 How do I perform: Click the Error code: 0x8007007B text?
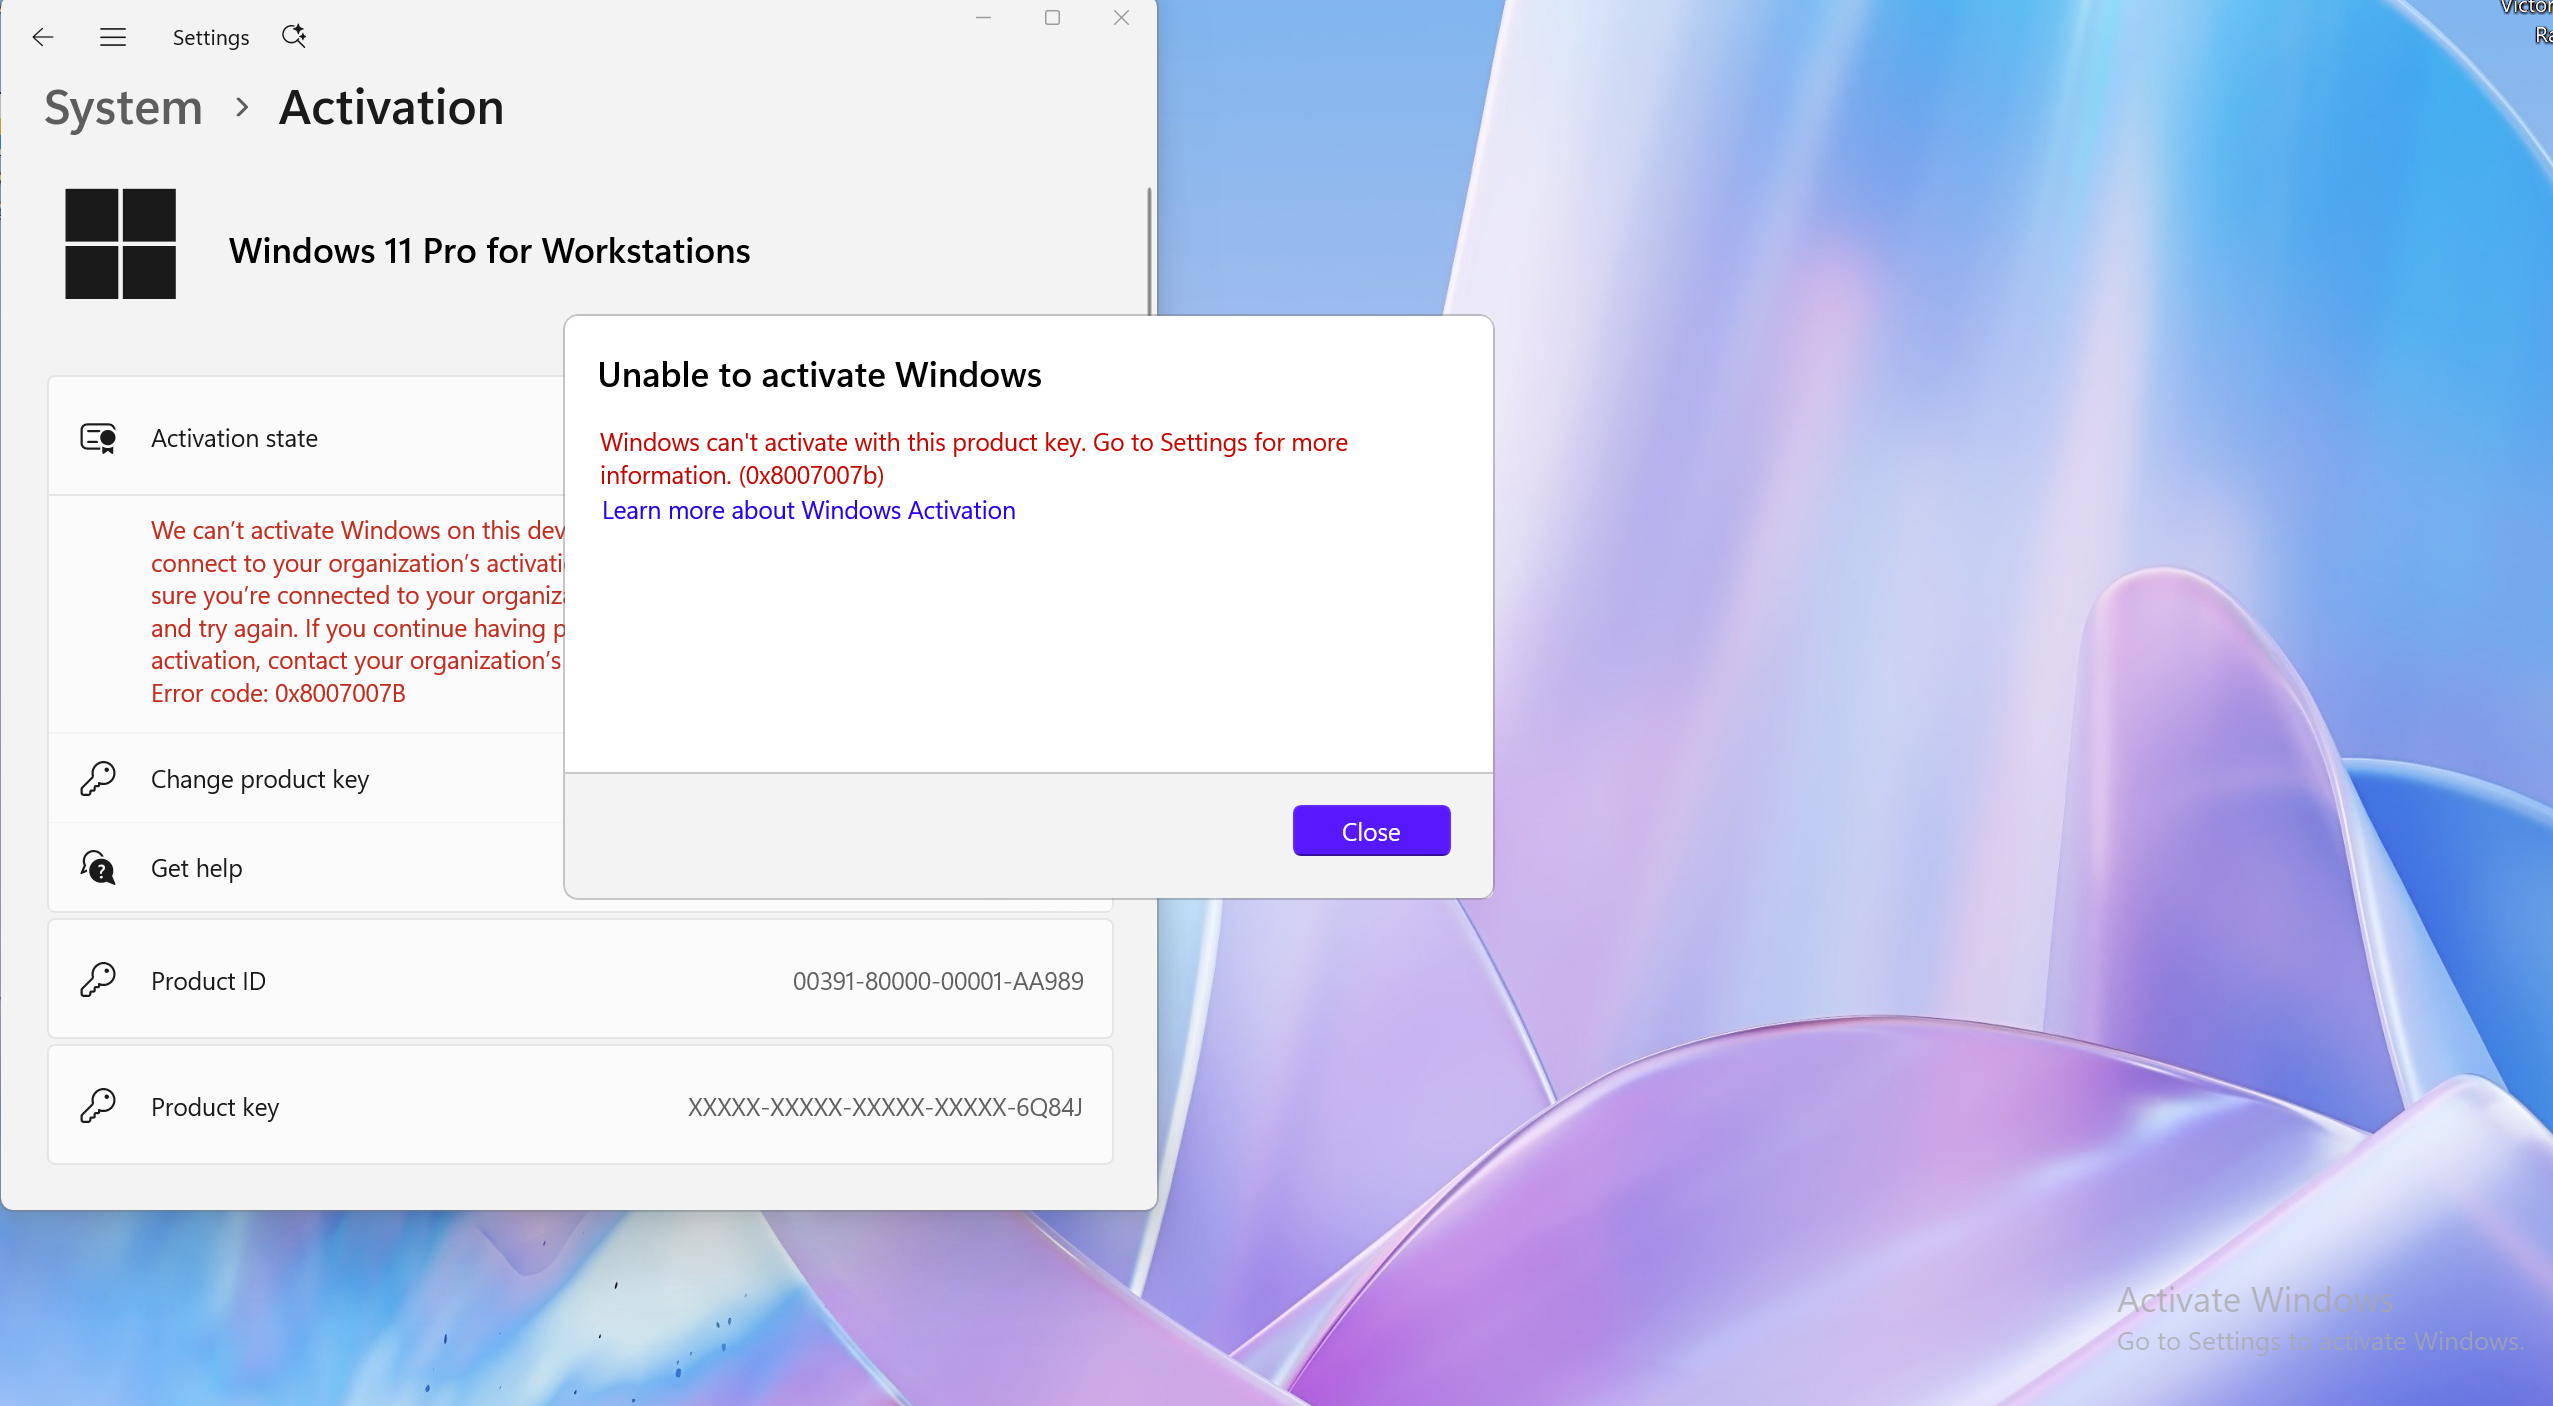point(278,693)
